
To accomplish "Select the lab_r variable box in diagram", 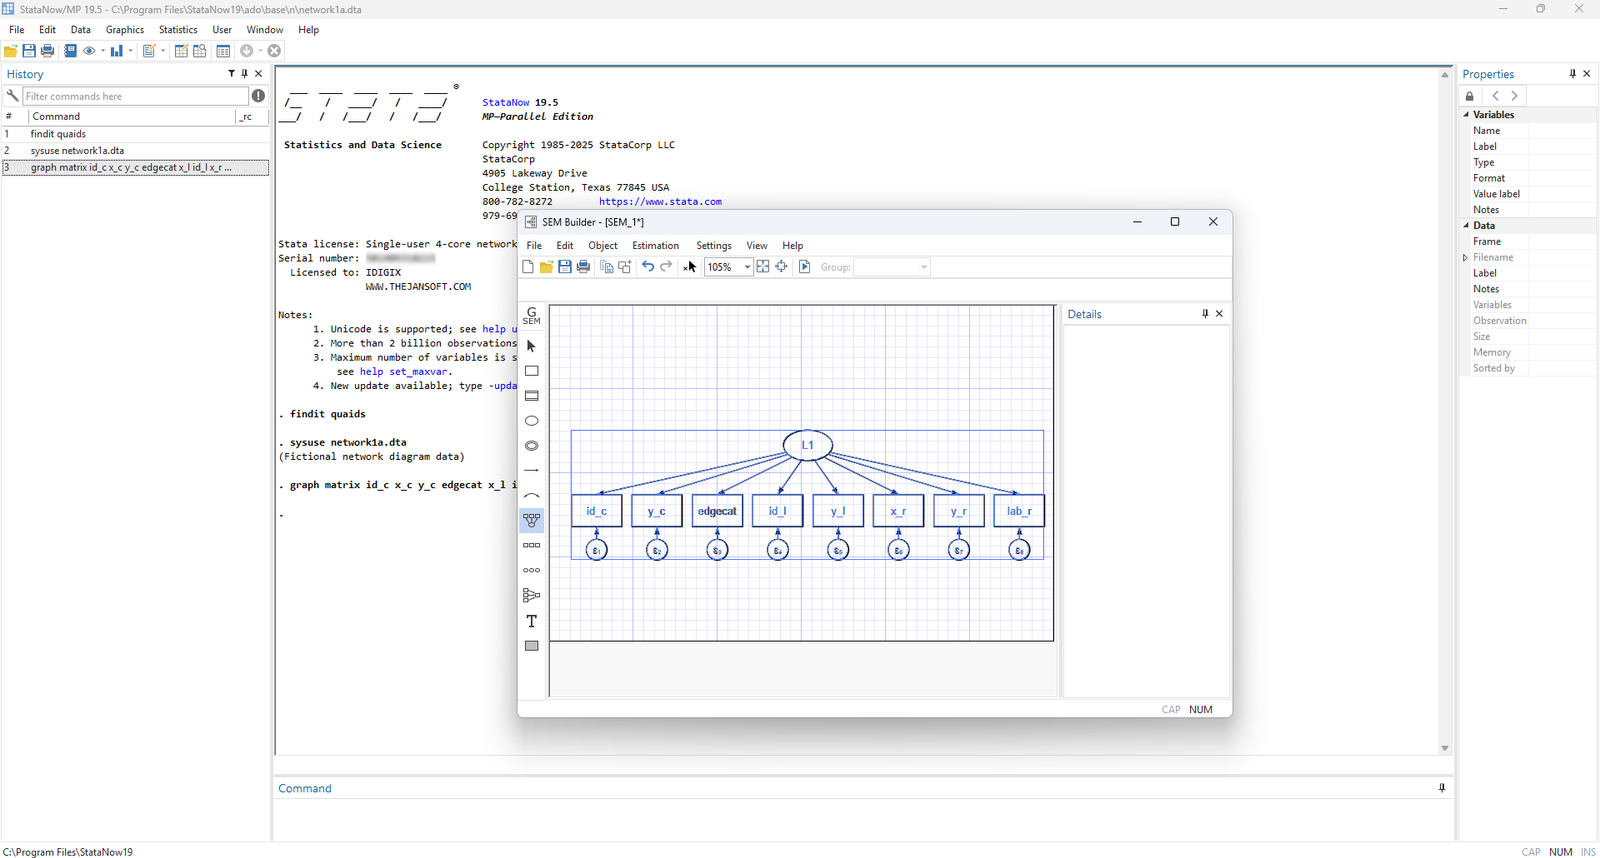I will pos(1019,511).
